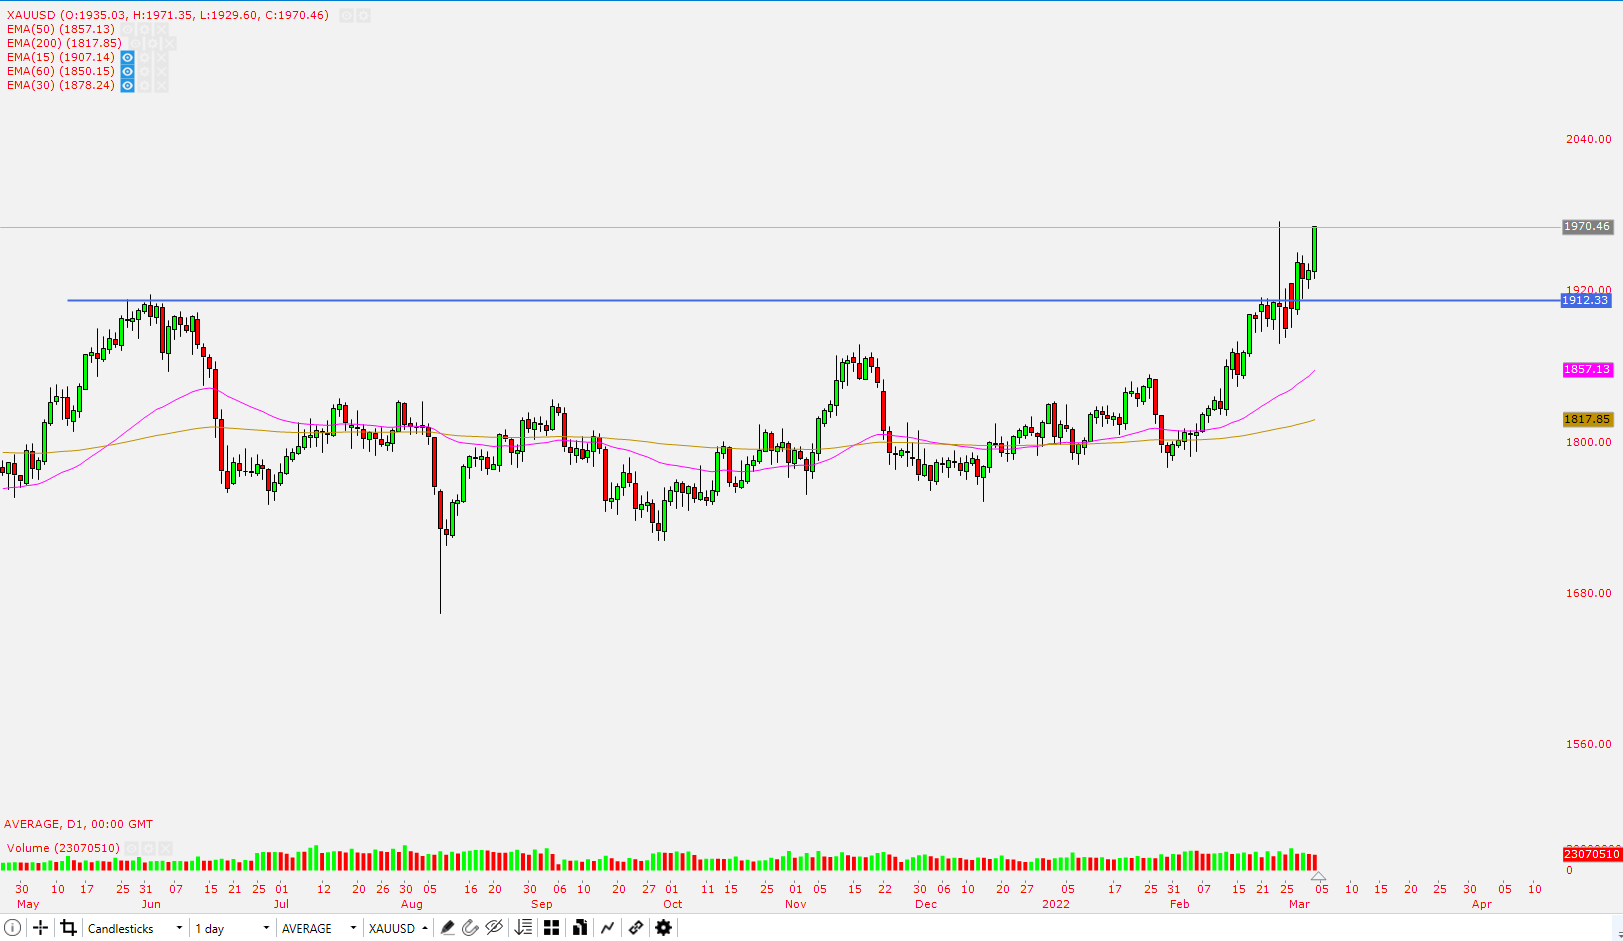Click the chart info button
This screenshot has width=1623, height=941.
point(15,928)
